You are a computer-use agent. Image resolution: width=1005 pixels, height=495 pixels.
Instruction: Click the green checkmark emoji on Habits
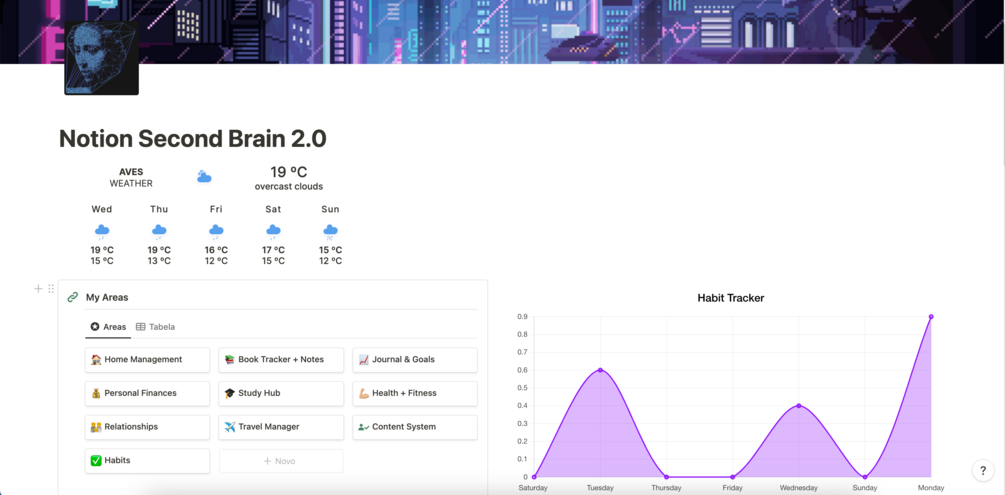click(96, 460)
